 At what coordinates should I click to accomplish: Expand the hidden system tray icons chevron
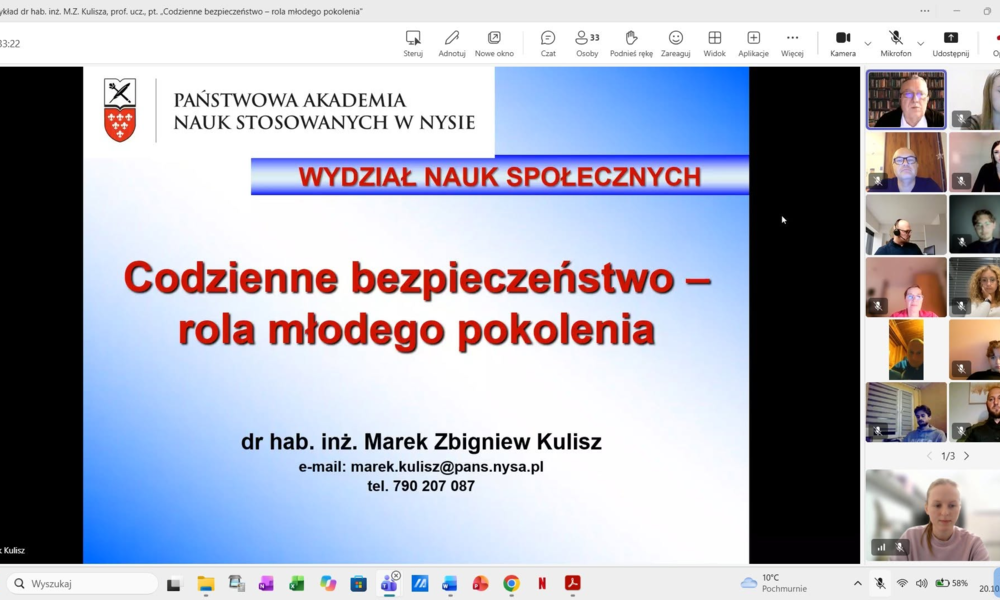[x=858, y=583]
